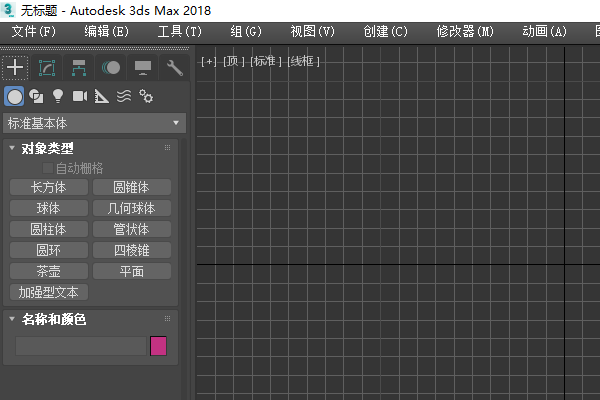Select the Cameras category icon

click(80, 96)
